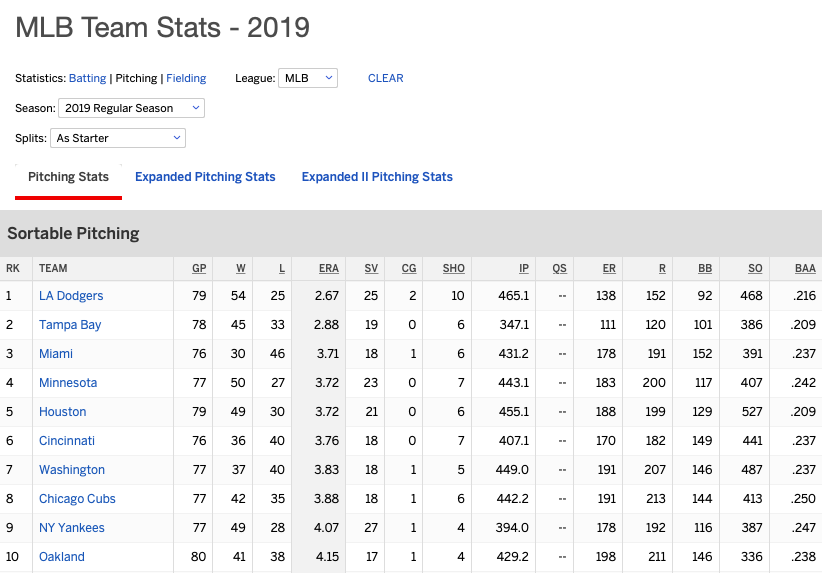The height and width of the screenshot is (573, 822).
Task: Open Expanded II Pitching Stats tab
Action: 377,177
